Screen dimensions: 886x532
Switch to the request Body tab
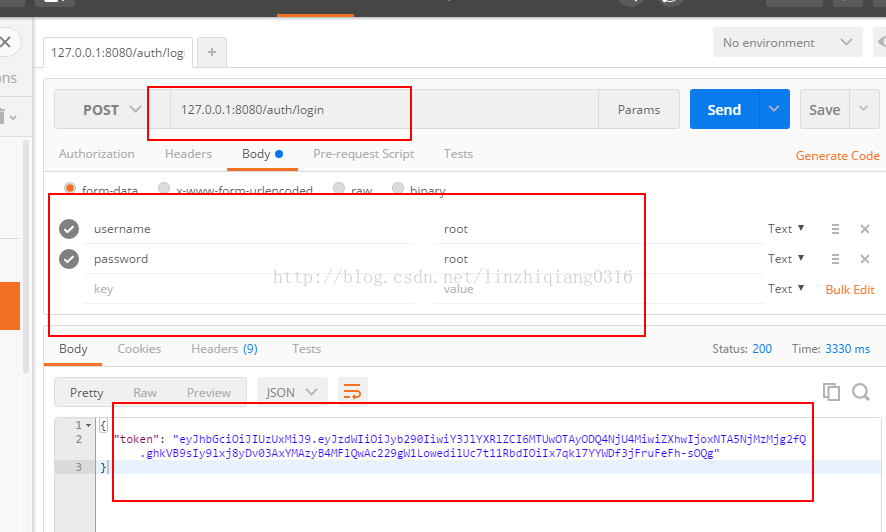tap(262, 154)
